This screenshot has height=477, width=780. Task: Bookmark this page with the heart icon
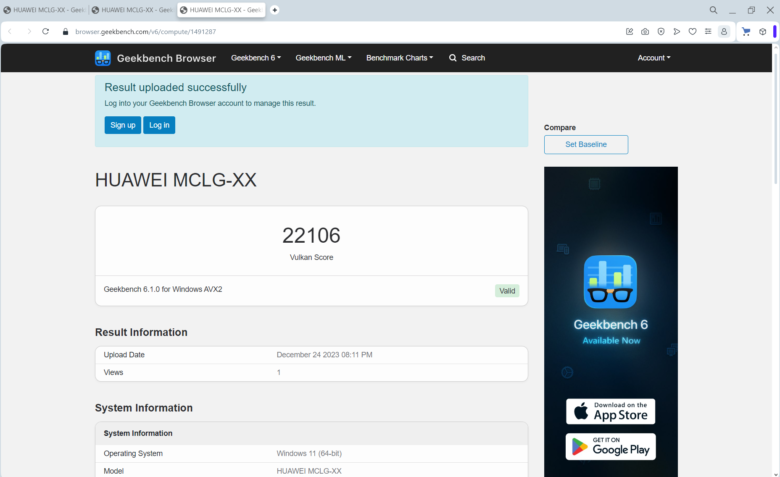[692, 31]
